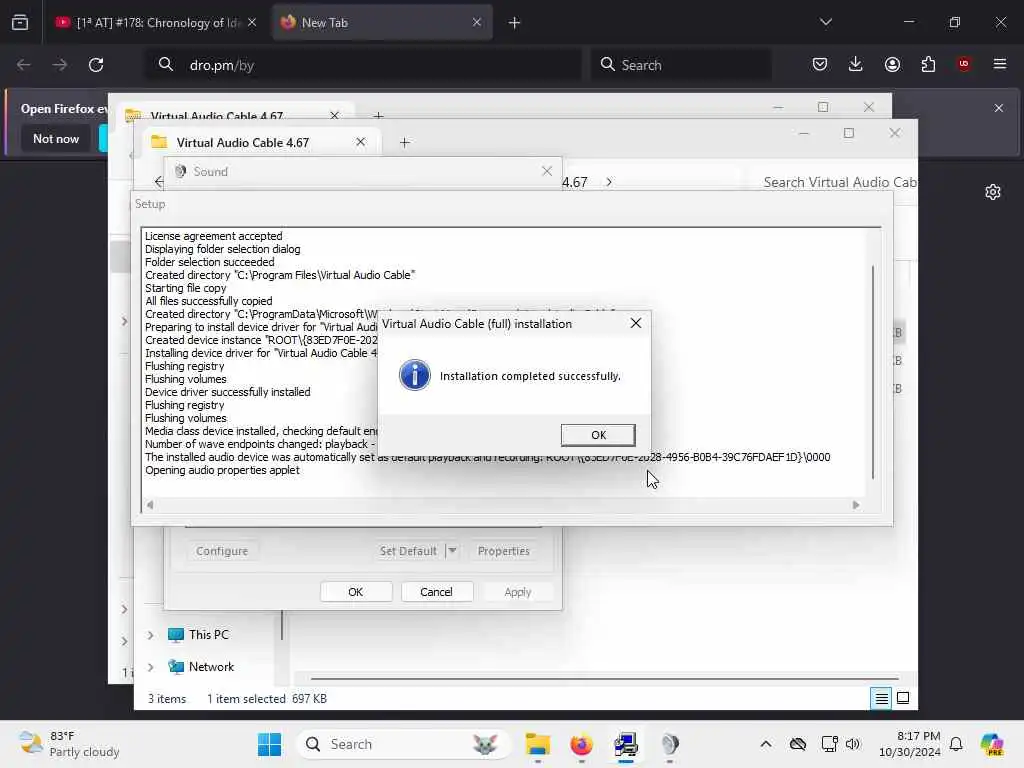1024x768 pixels.
Task: Open the Windows Start menu
Action: point(269,744)
